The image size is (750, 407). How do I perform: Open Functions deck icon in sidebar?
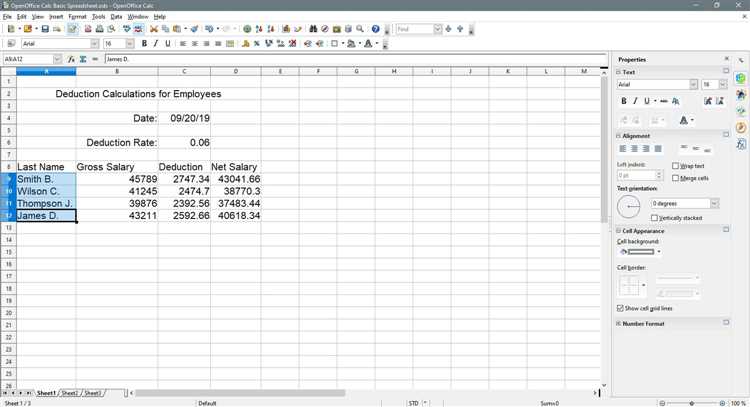[x=741, y=144]
